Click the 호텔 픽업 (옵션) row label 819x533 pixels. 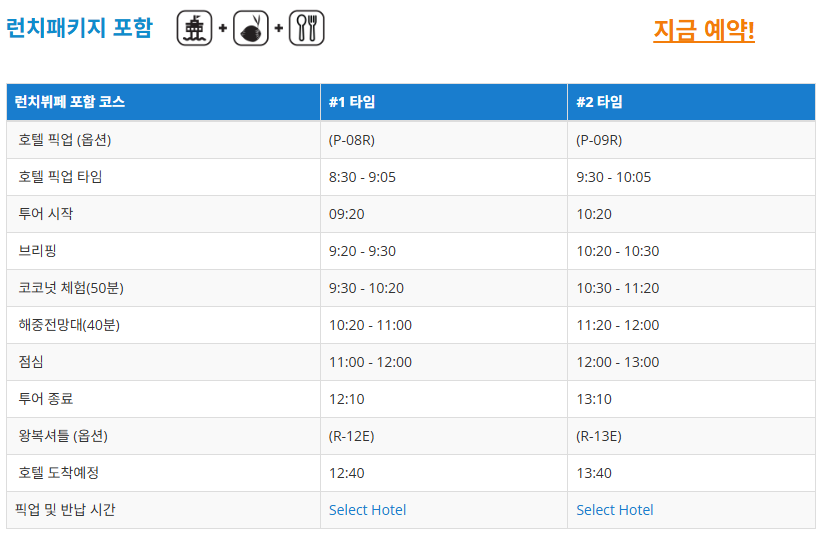(x=65, y=140)
